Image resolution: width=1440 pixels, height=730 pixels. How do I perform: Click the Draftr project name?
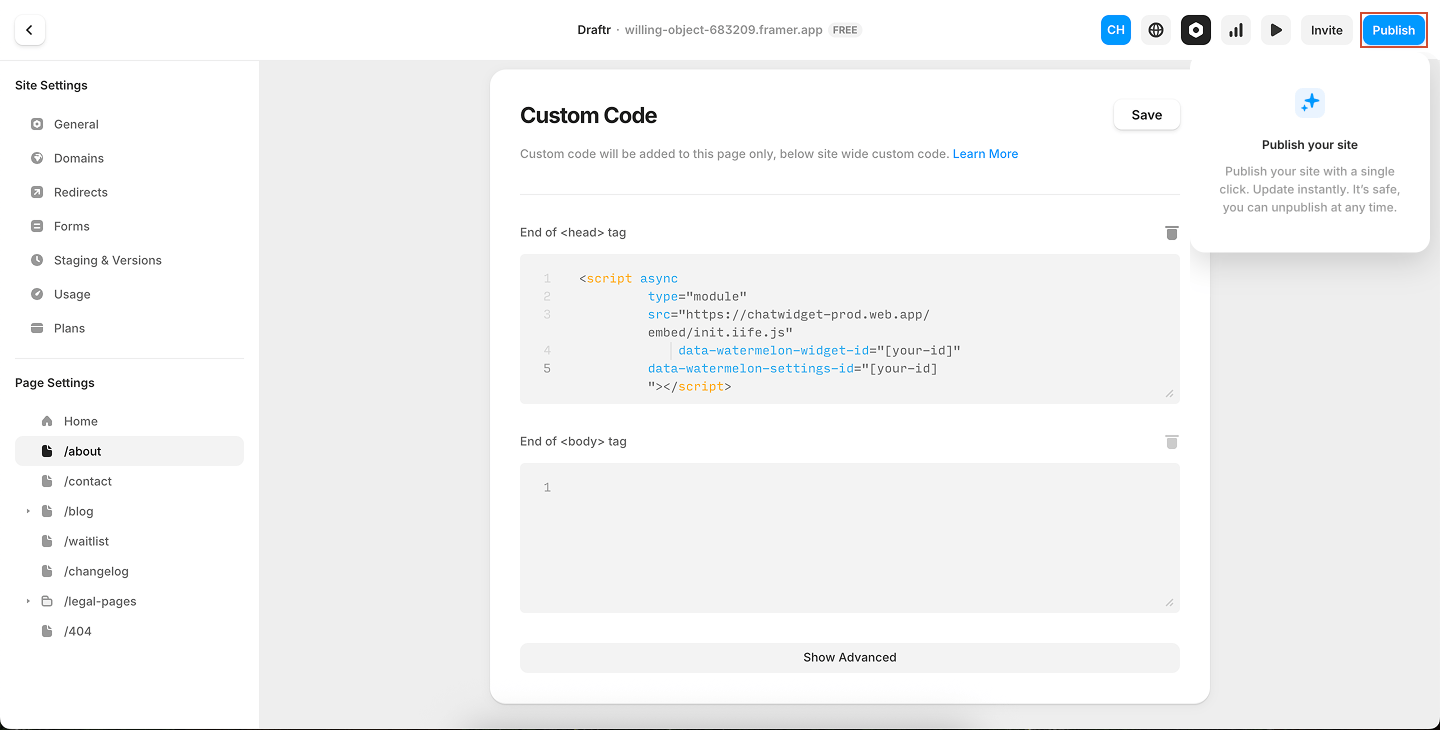[594, 30]
